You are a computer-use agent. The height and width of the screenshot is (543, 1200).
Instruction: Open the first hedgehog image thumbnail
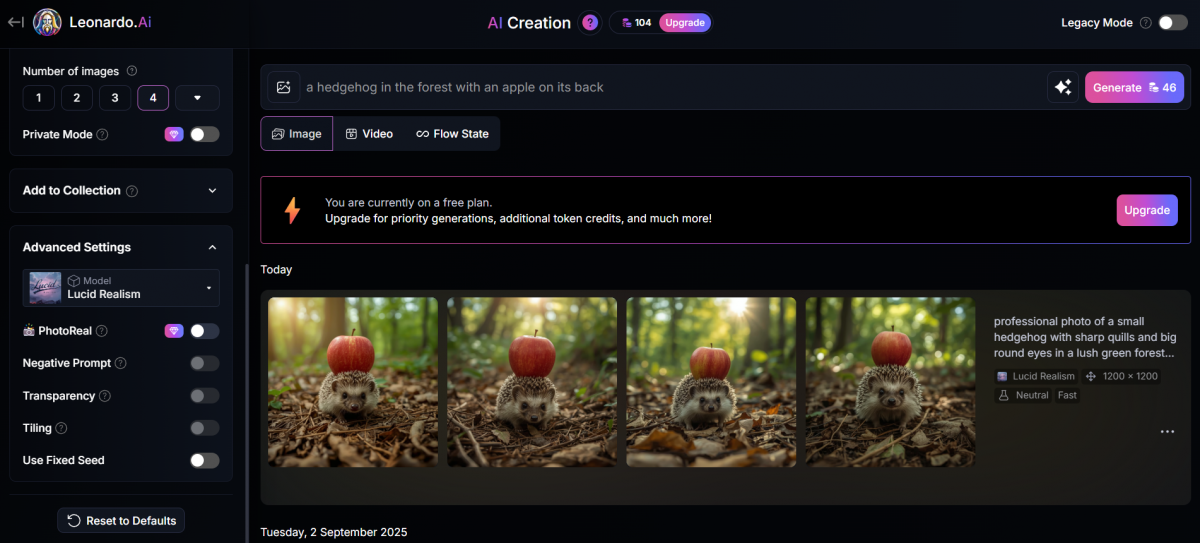[353, 382]
